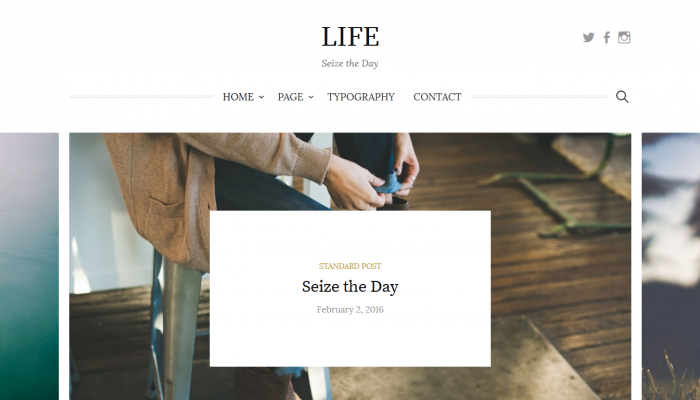Go to the TYPOGRAPHY page

point(361,97)
